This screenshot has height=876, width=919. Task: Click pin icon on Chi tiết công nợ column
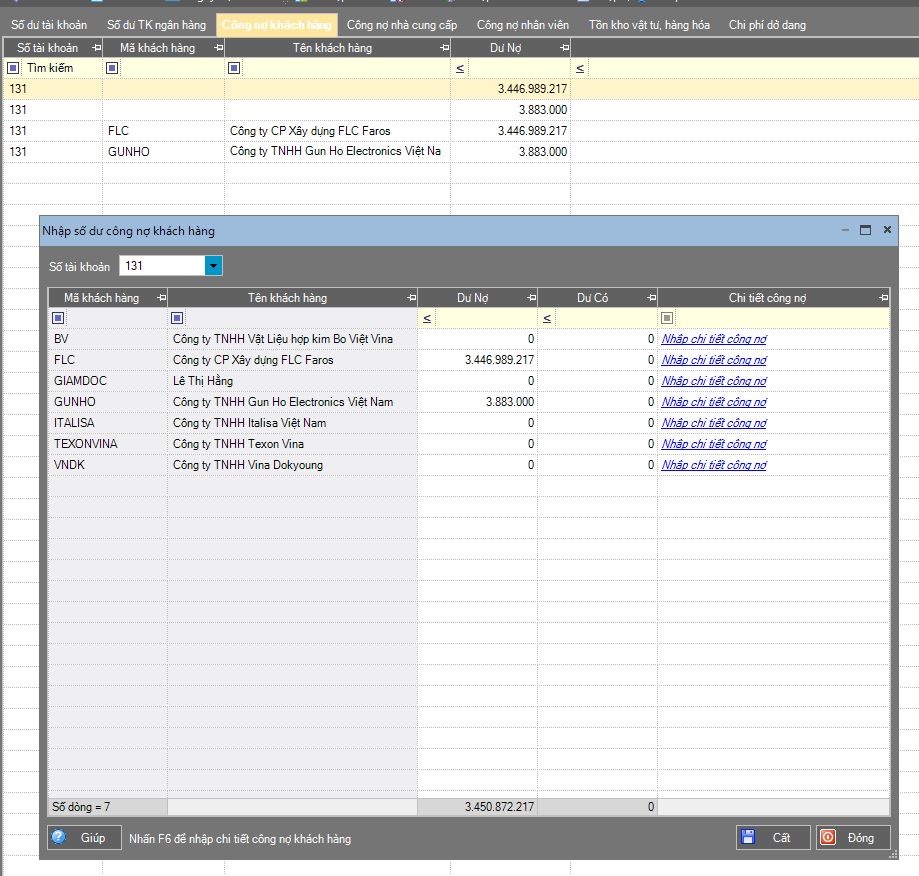pos(882,298)
